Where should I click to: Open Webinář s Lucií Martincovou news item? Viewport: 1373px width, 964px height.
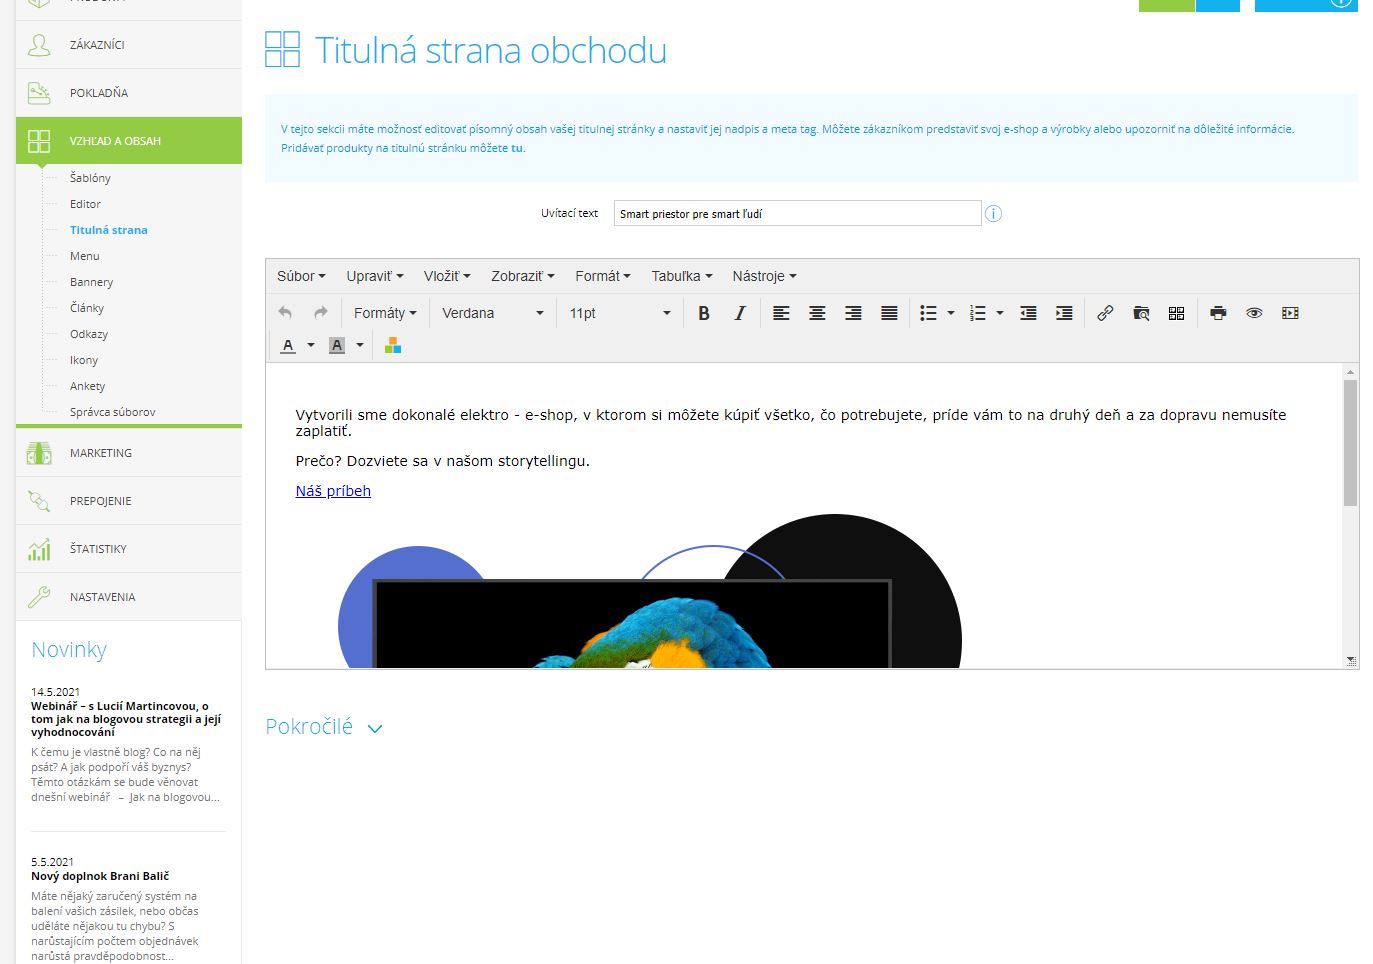point(126,719)
